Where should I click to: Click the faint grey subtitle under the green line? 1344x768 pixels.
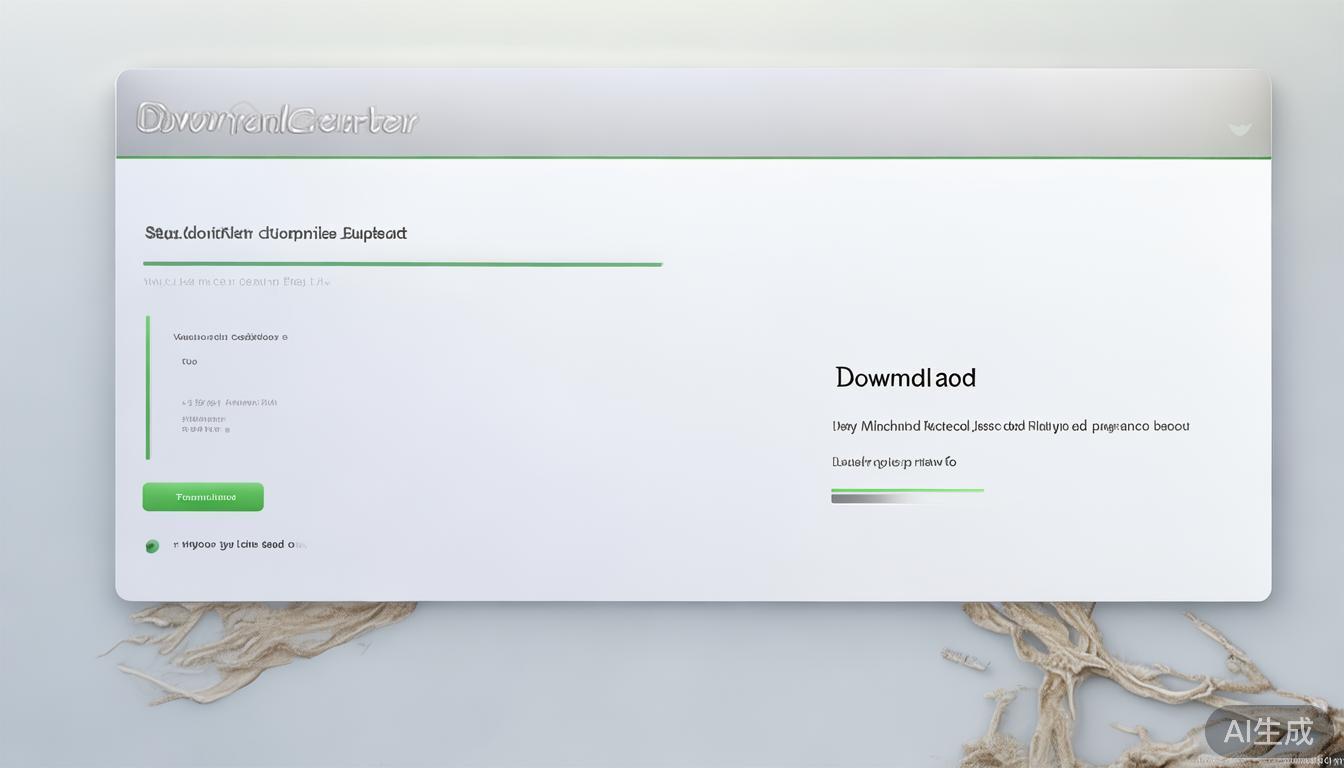[x=237, y=282]
